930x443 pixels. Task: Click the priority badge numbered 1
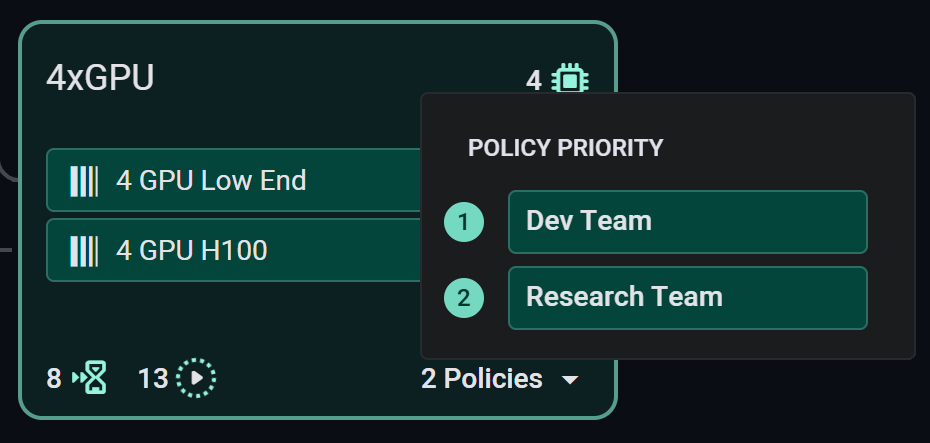click(x=464, y=222)
